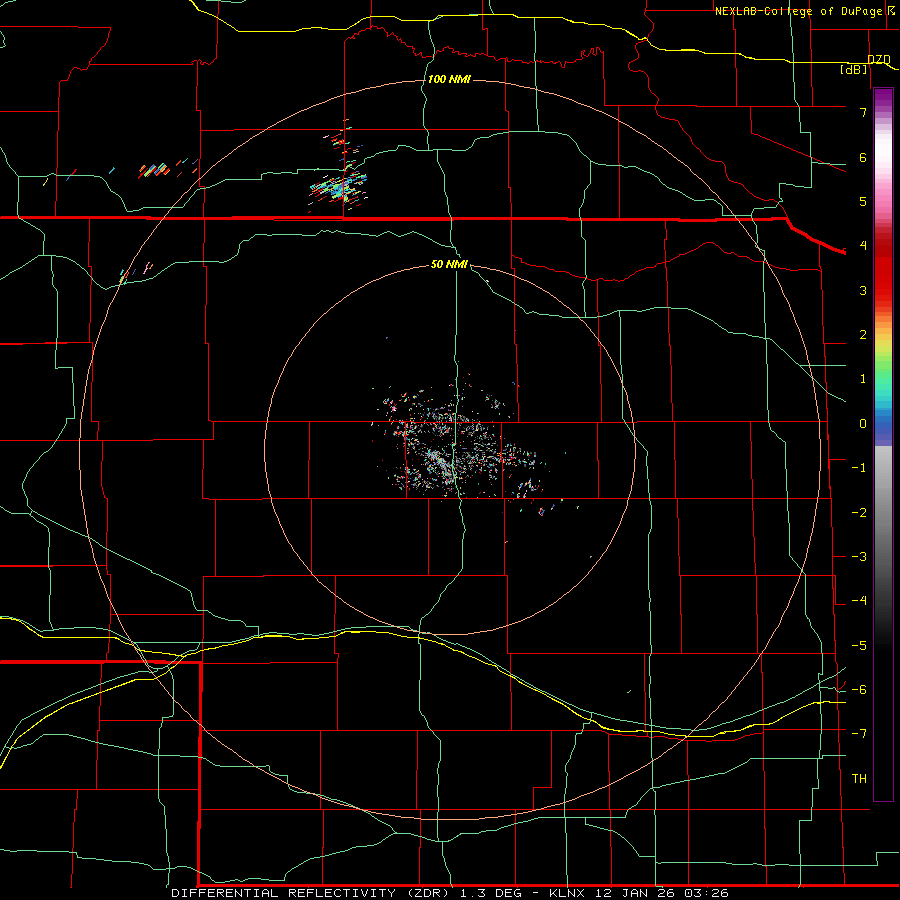This screenshot has width=900, height=900.
Task: Click the -2 value on color scale
Action: click(859, 513)
